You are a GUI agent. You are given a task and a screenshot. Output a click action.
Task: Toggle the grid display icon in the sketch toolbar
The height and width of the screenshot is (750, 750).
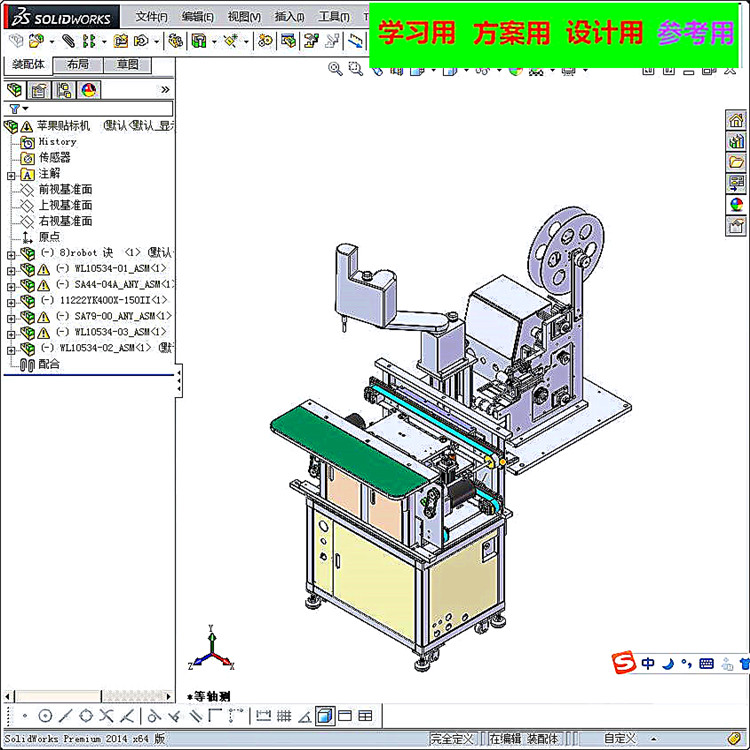click(x=284, y=716)
